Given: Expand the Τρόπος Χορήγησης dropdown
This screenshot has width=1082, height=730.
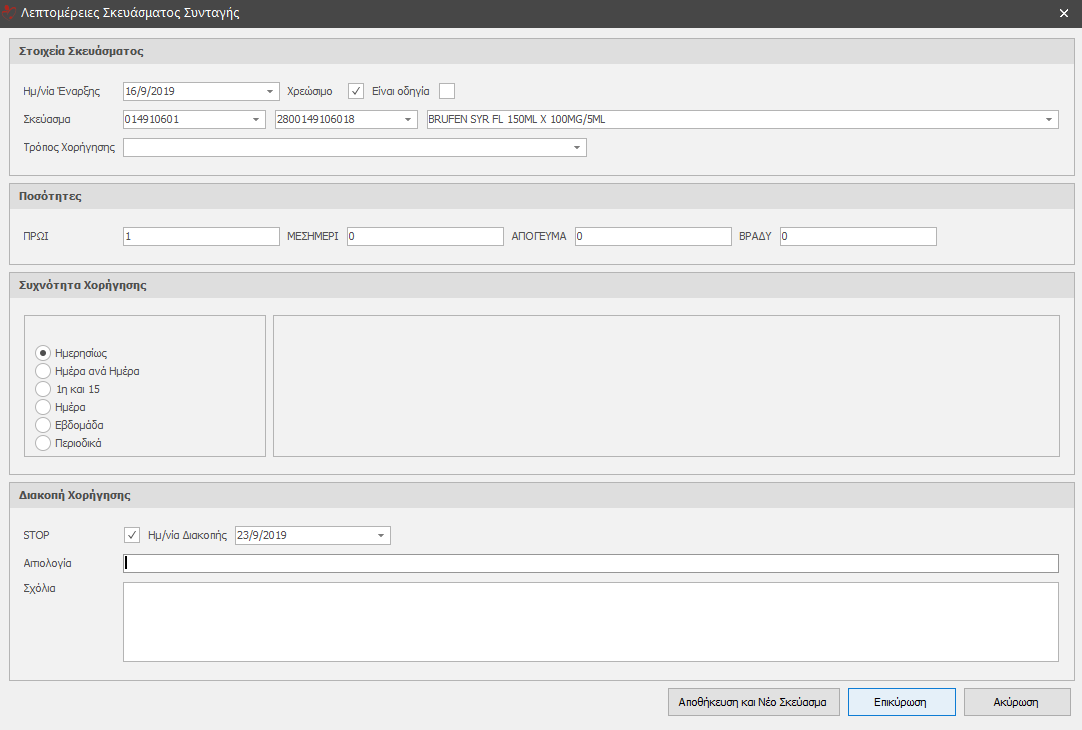Looking at the screenshot, I should pyautogui.click(x=577, y=148).
